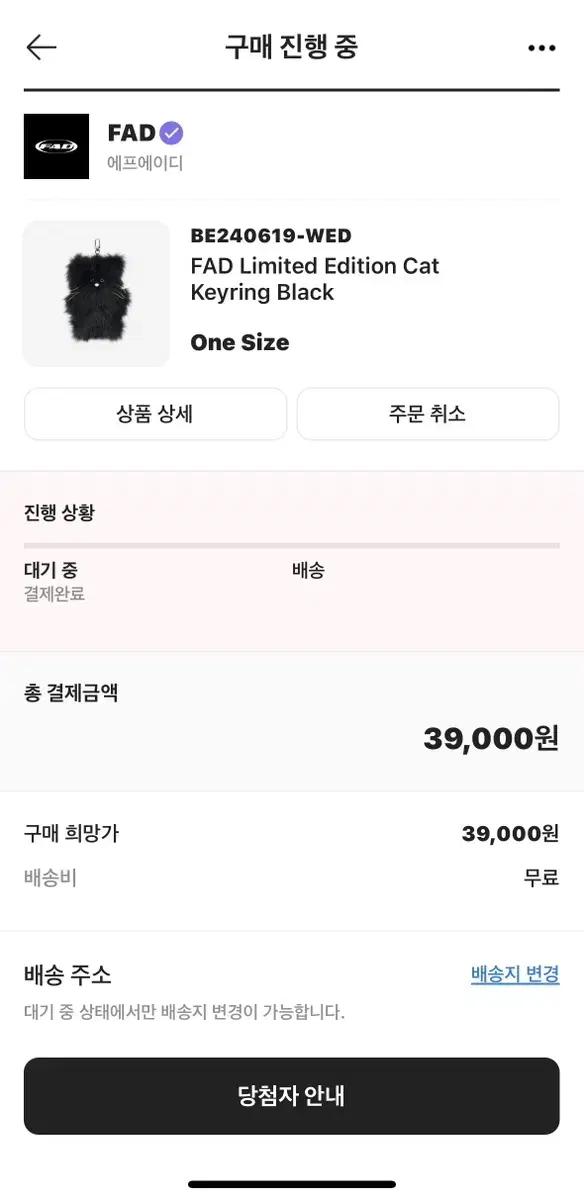Click the FAD brand logo
Image resolution: width=584 pixels, height=1200 pixels.
click(x=56, y=146)
